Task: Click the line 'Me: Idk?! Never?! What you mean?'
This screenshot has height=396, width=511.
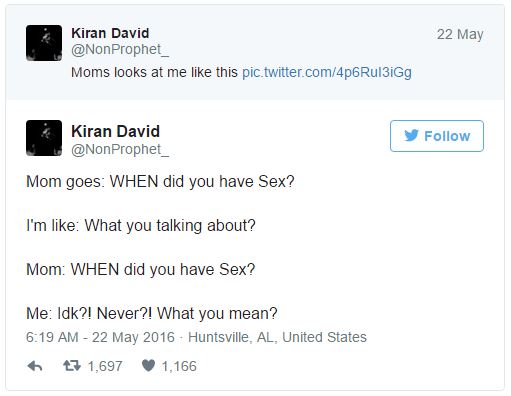Action: click(152, 313)
